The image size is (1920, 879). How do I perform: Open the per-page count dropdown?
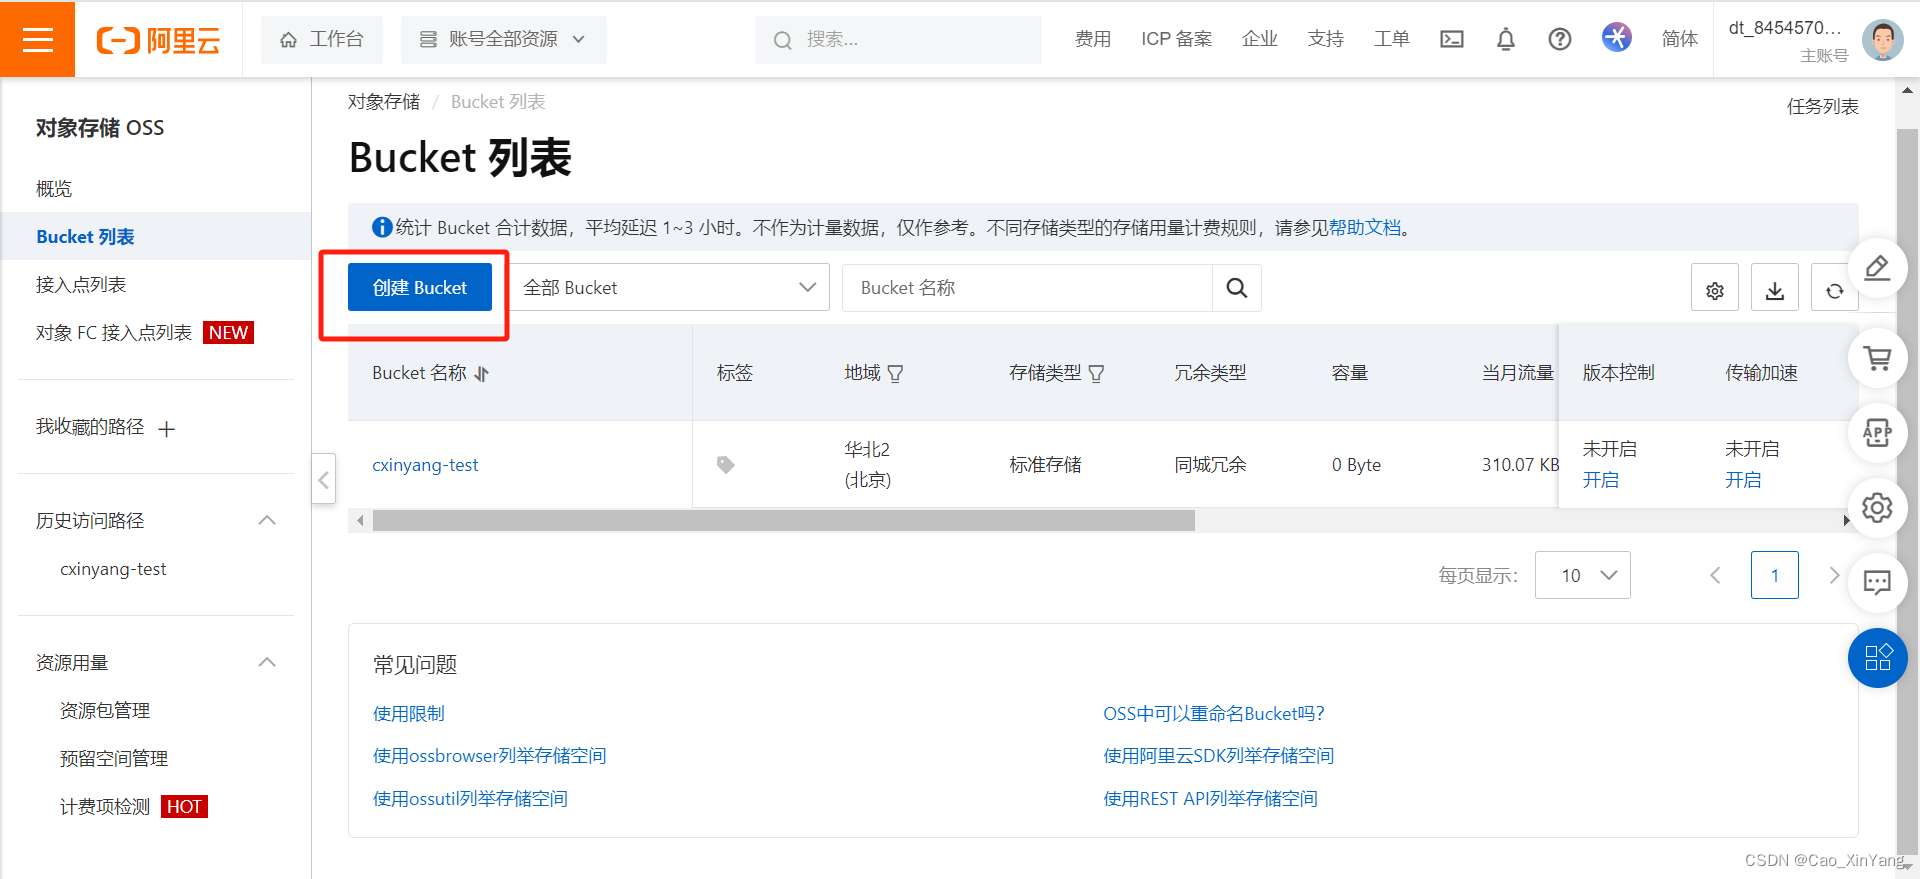(x=1582, y=575)
